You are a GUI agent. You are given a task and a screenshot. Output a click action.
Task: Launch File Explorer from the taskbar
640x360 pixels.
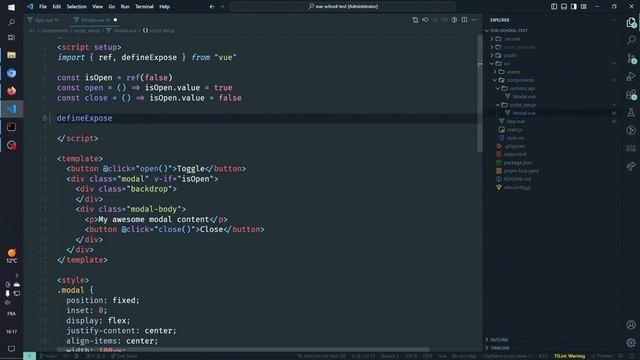click(x=11, y=55)
